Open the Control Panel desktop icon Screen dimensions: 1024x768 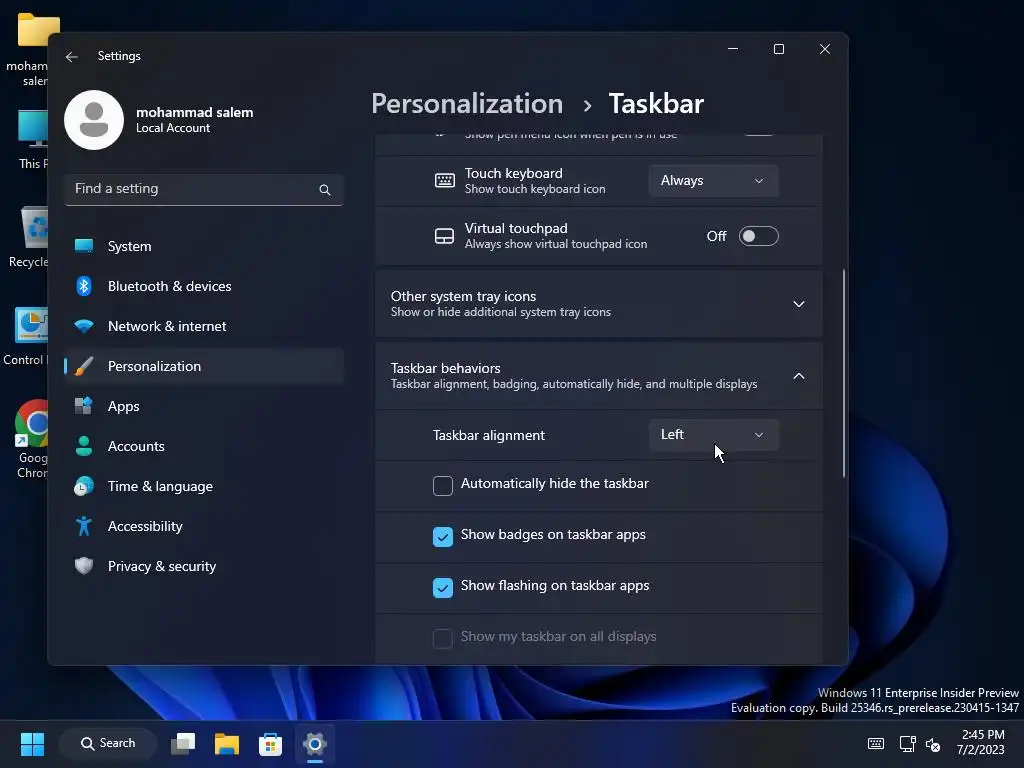[x=27, y=336]
